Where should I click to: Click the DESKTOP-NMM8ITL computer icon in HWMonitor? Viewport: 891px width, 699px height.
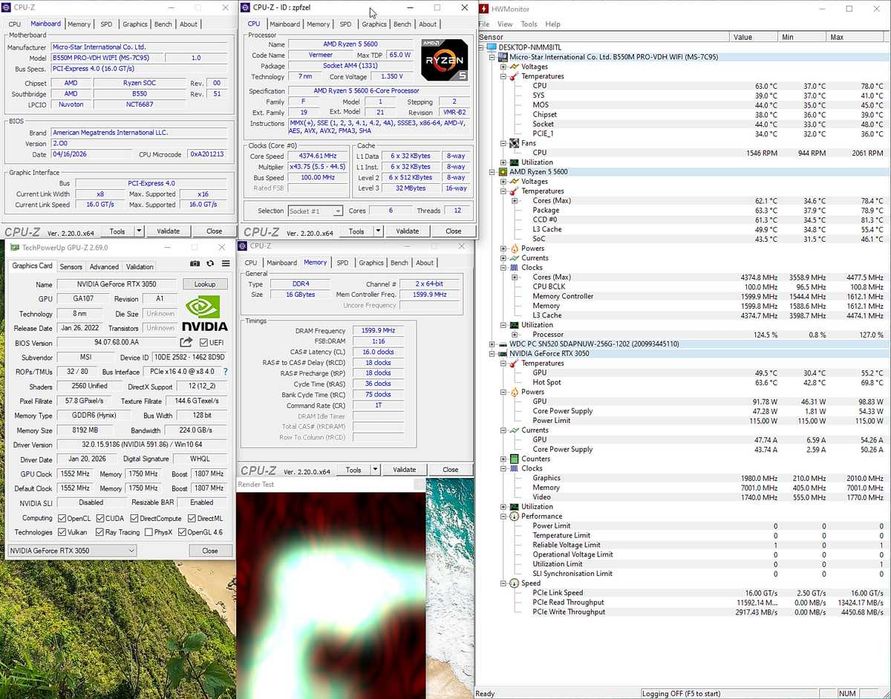point(492,47)
